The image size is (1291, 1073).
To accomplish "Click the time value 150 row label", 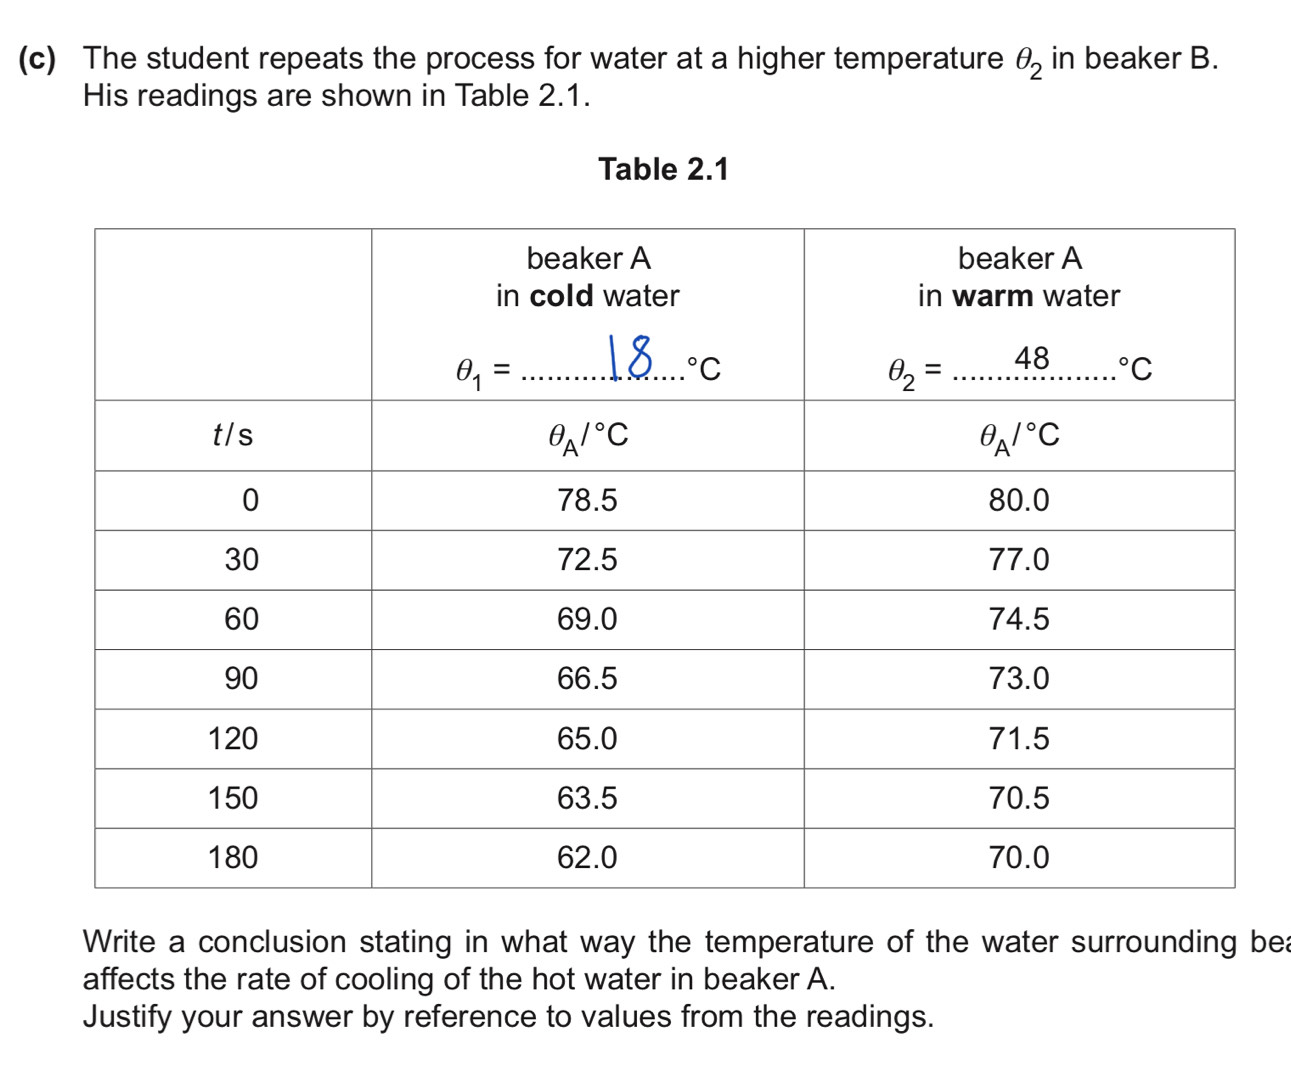I will tap(233, 798).
